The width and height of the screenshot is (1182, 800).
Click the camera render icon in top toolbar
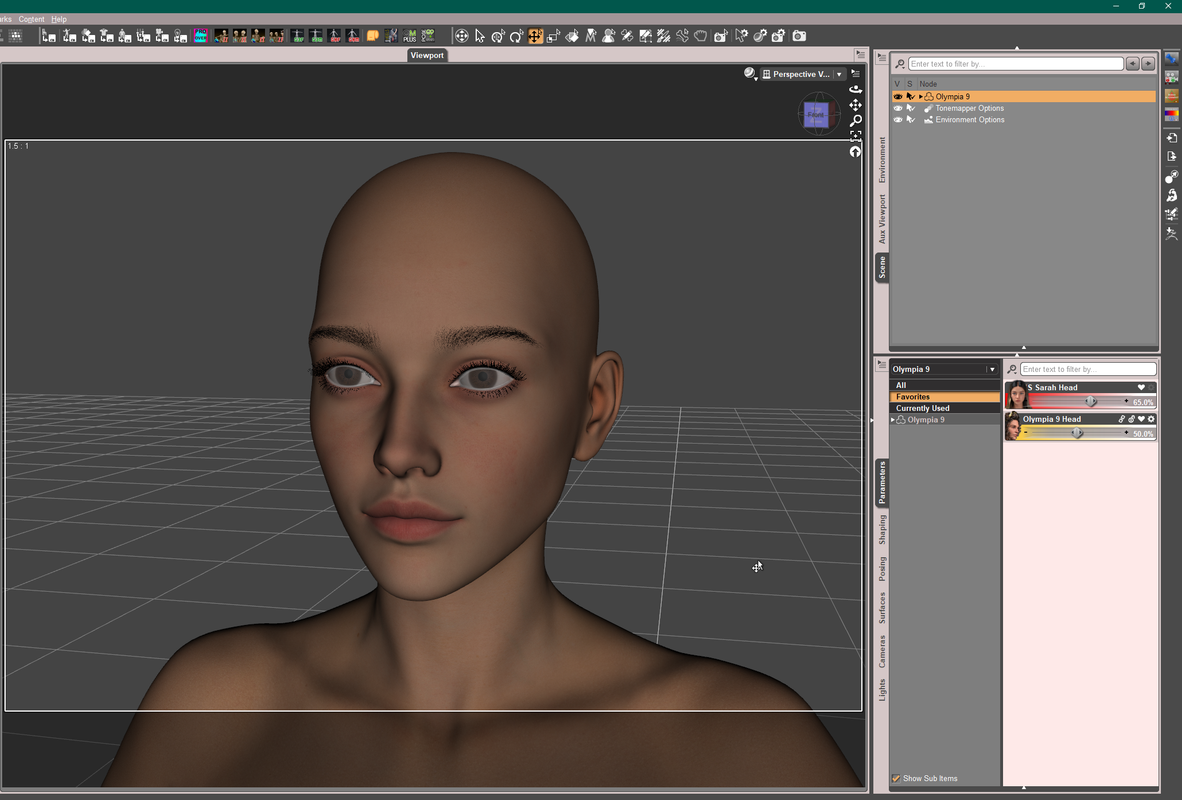[799, 36]
